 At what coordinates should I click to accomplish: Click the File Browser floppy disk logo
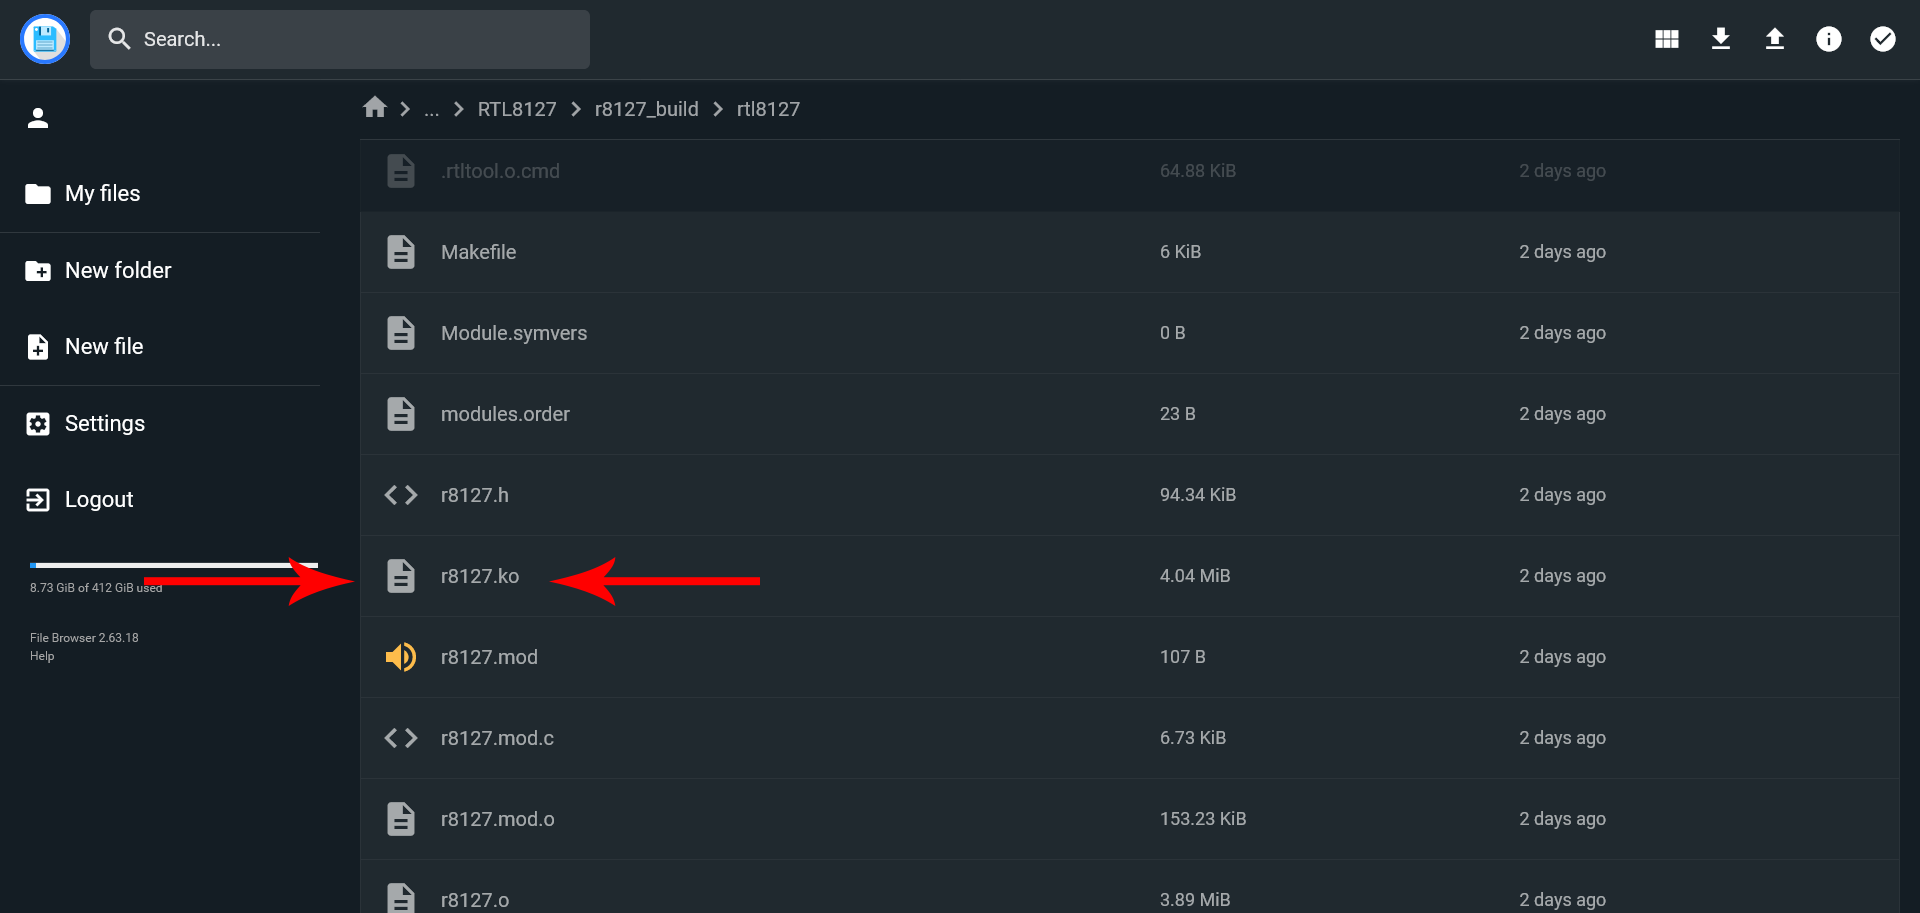[45, 39]
